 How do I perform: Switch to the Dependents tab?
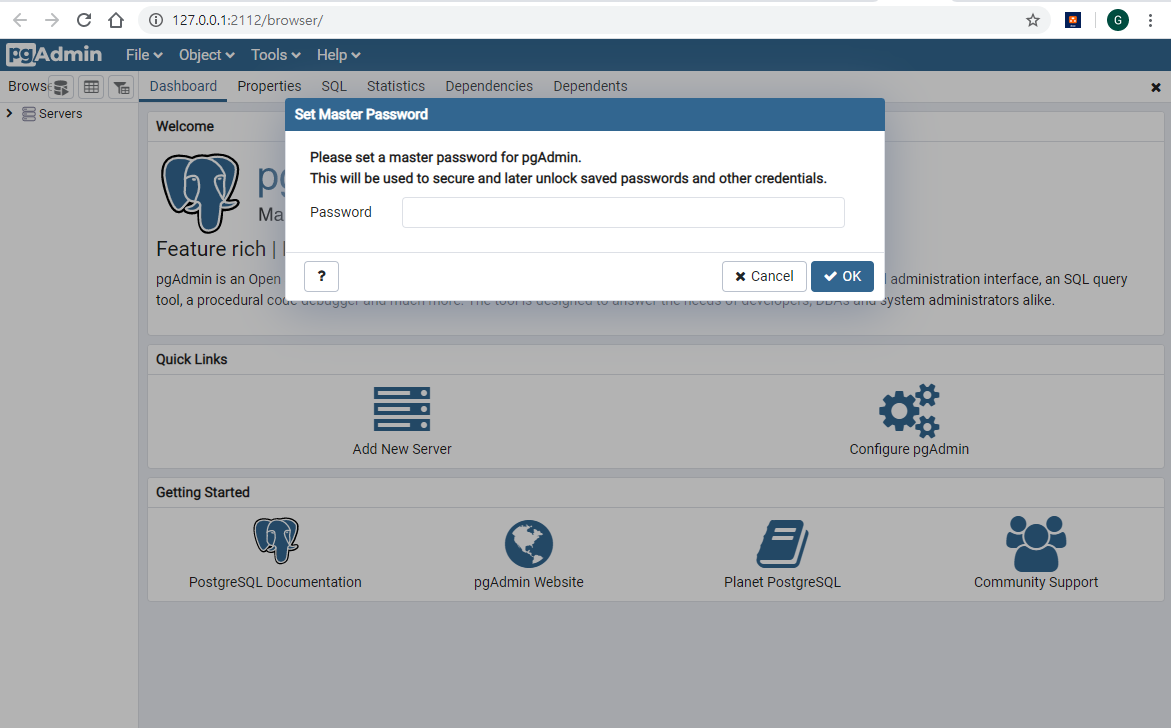(x=590, y=86)
